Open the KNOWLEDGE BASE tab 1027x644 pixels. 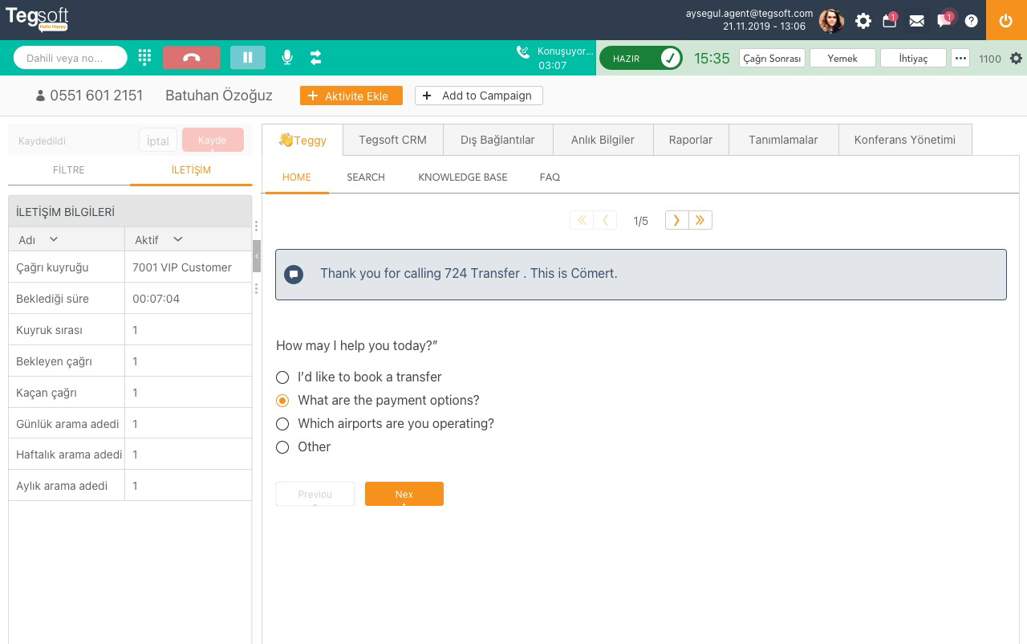coord(462,177)
